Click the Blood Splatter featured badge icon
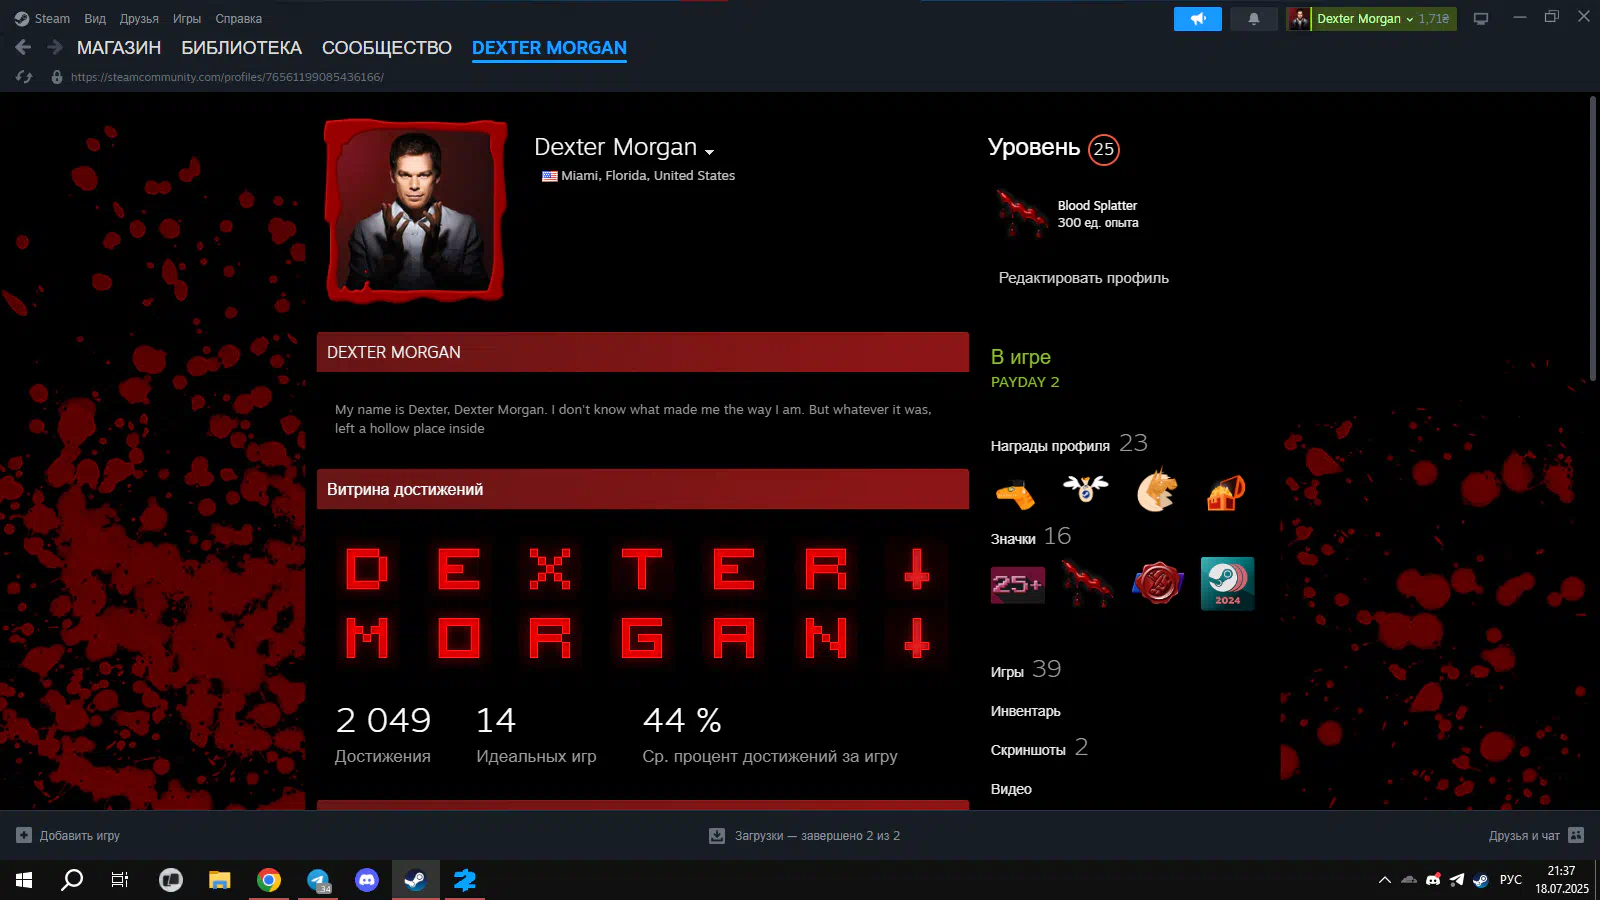1600x900 pixels. [x=1022, y=213]
